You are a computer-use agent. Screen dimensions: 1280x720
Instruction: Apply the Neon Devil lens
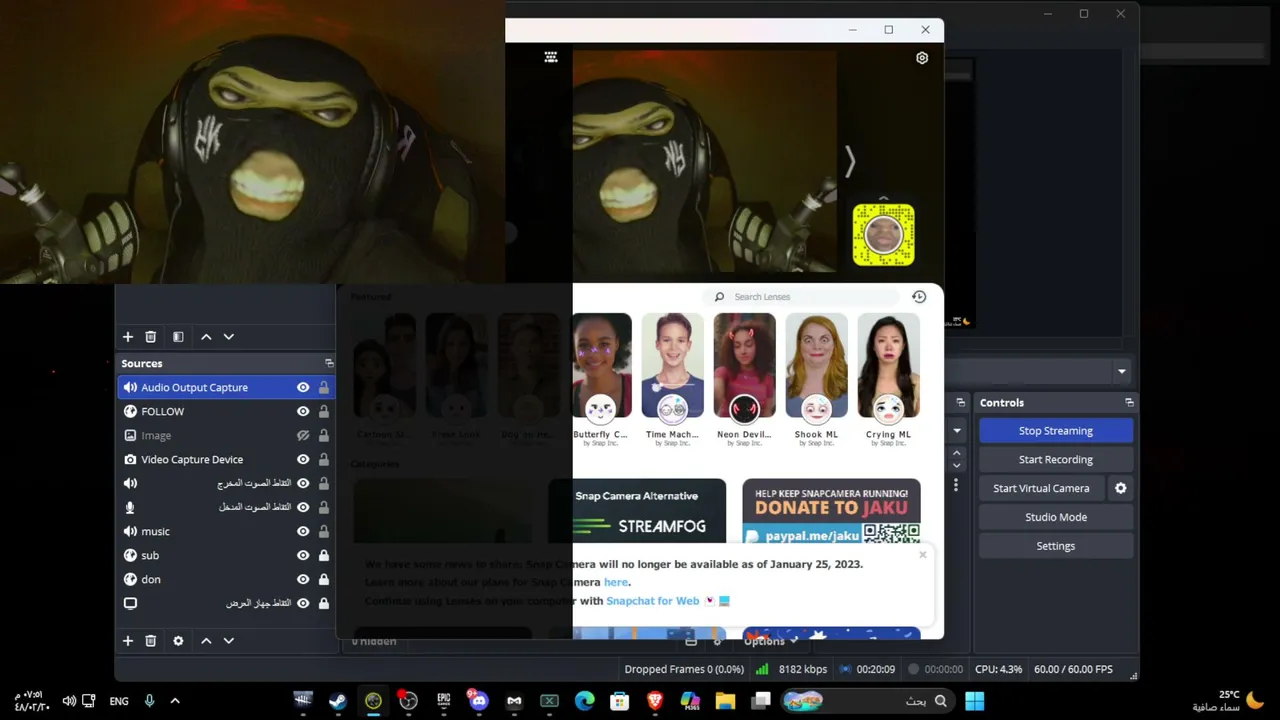pyautogui.click(x=744, y=379)
